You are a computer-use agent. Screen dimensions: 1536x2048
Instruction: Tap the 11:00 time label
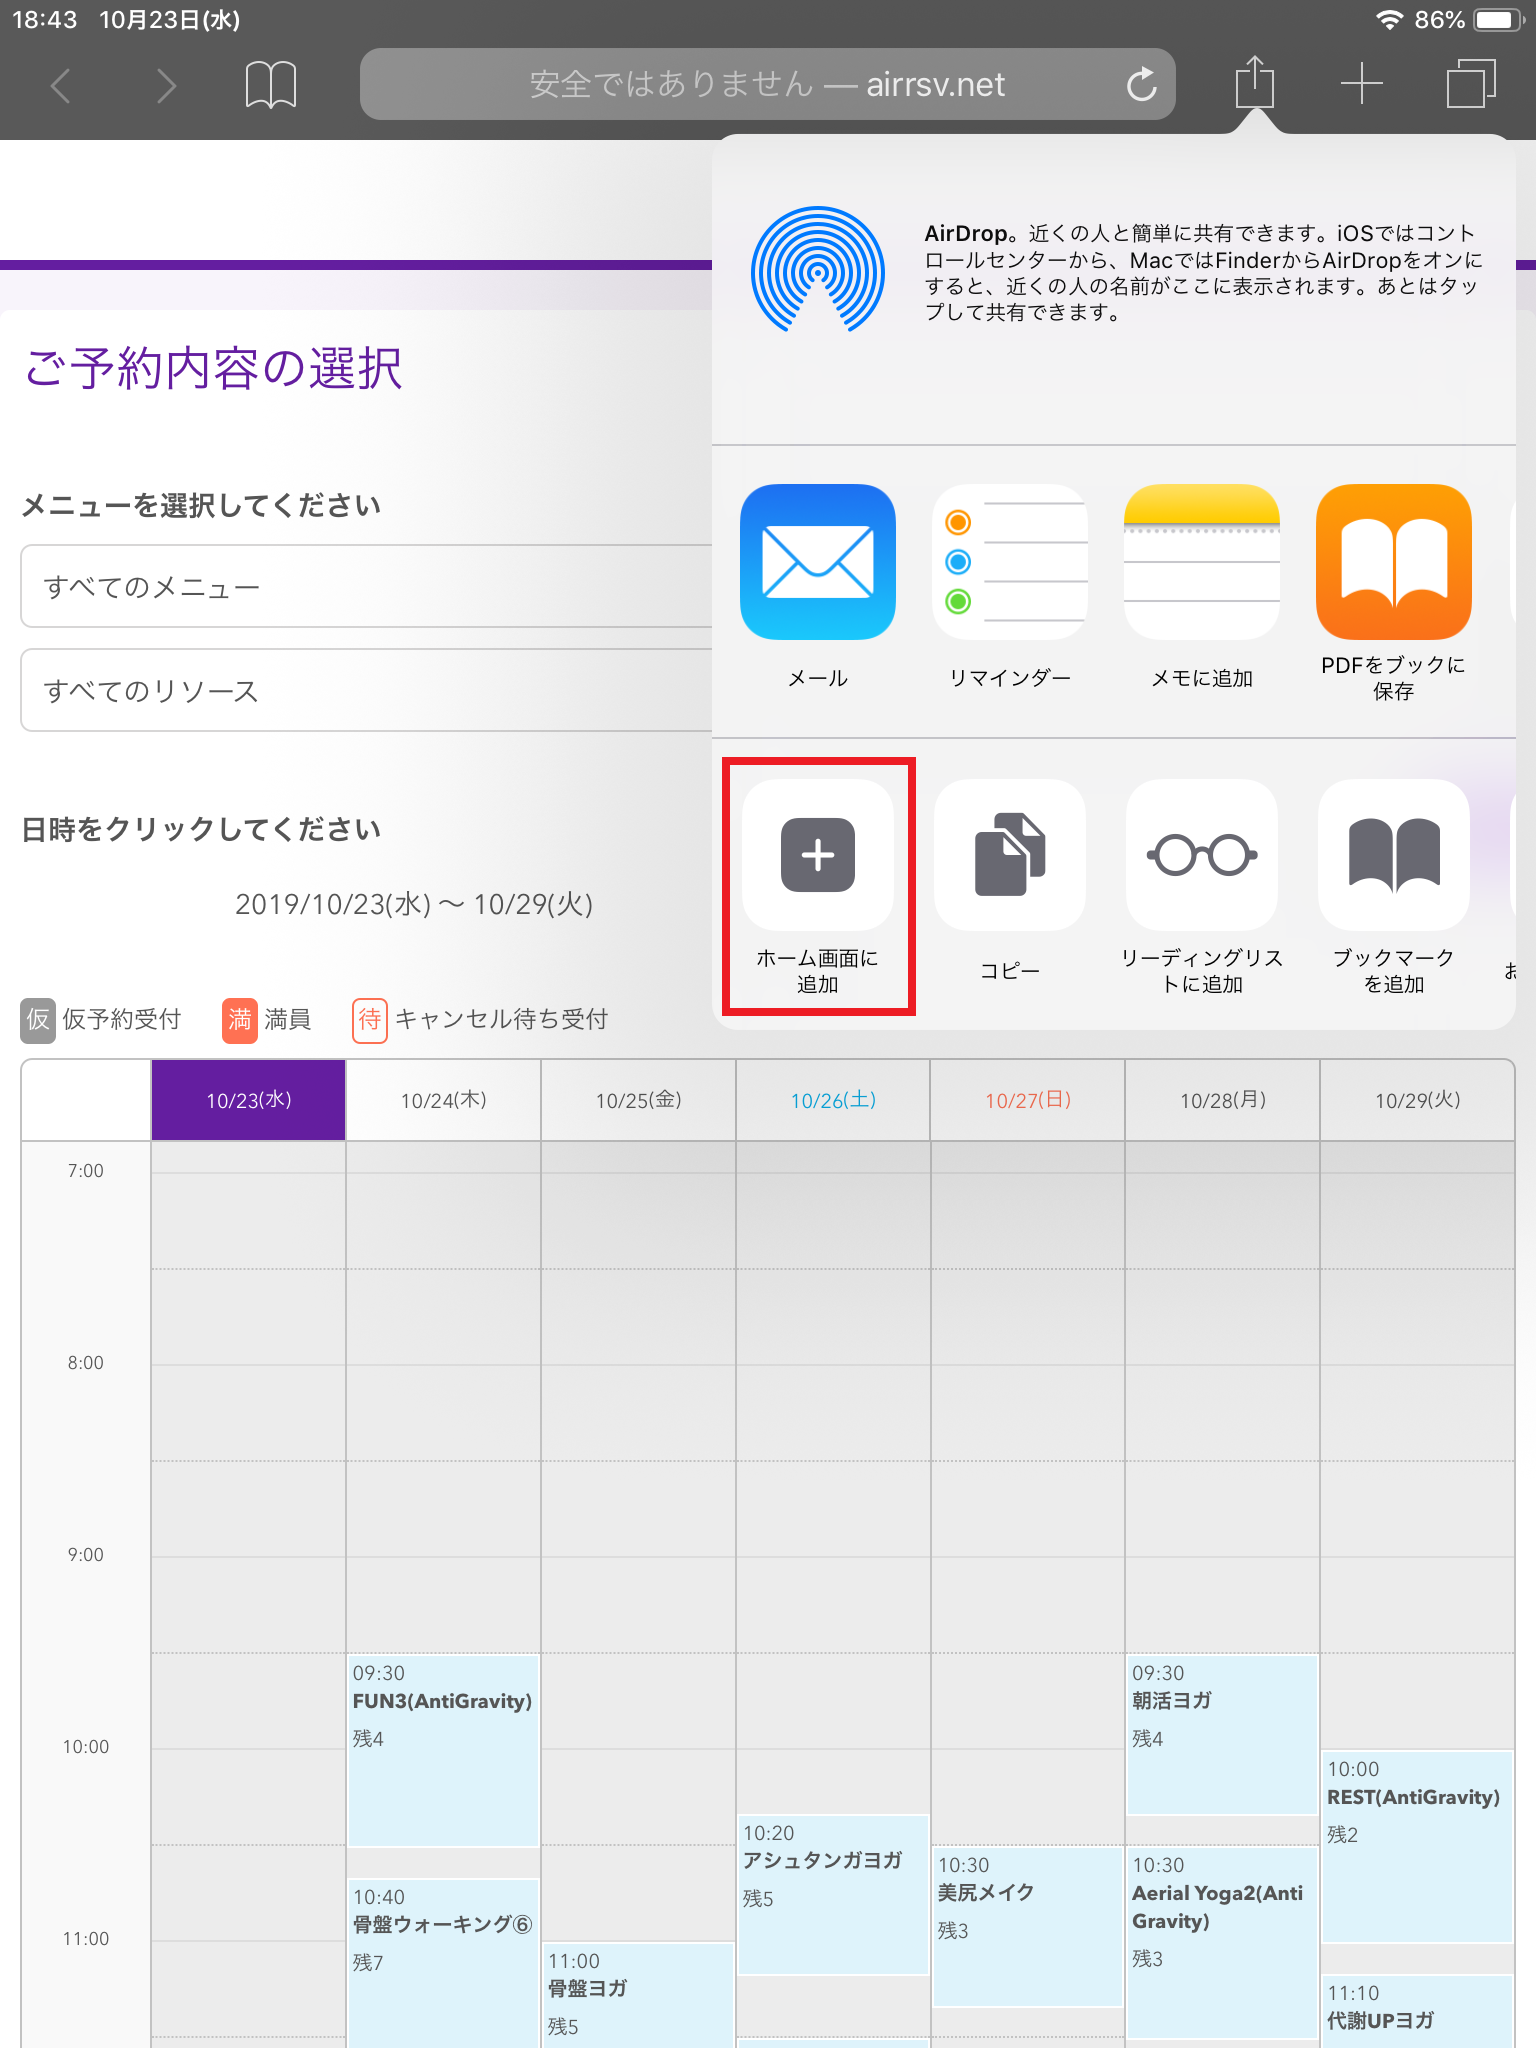tap(86, 1939)
